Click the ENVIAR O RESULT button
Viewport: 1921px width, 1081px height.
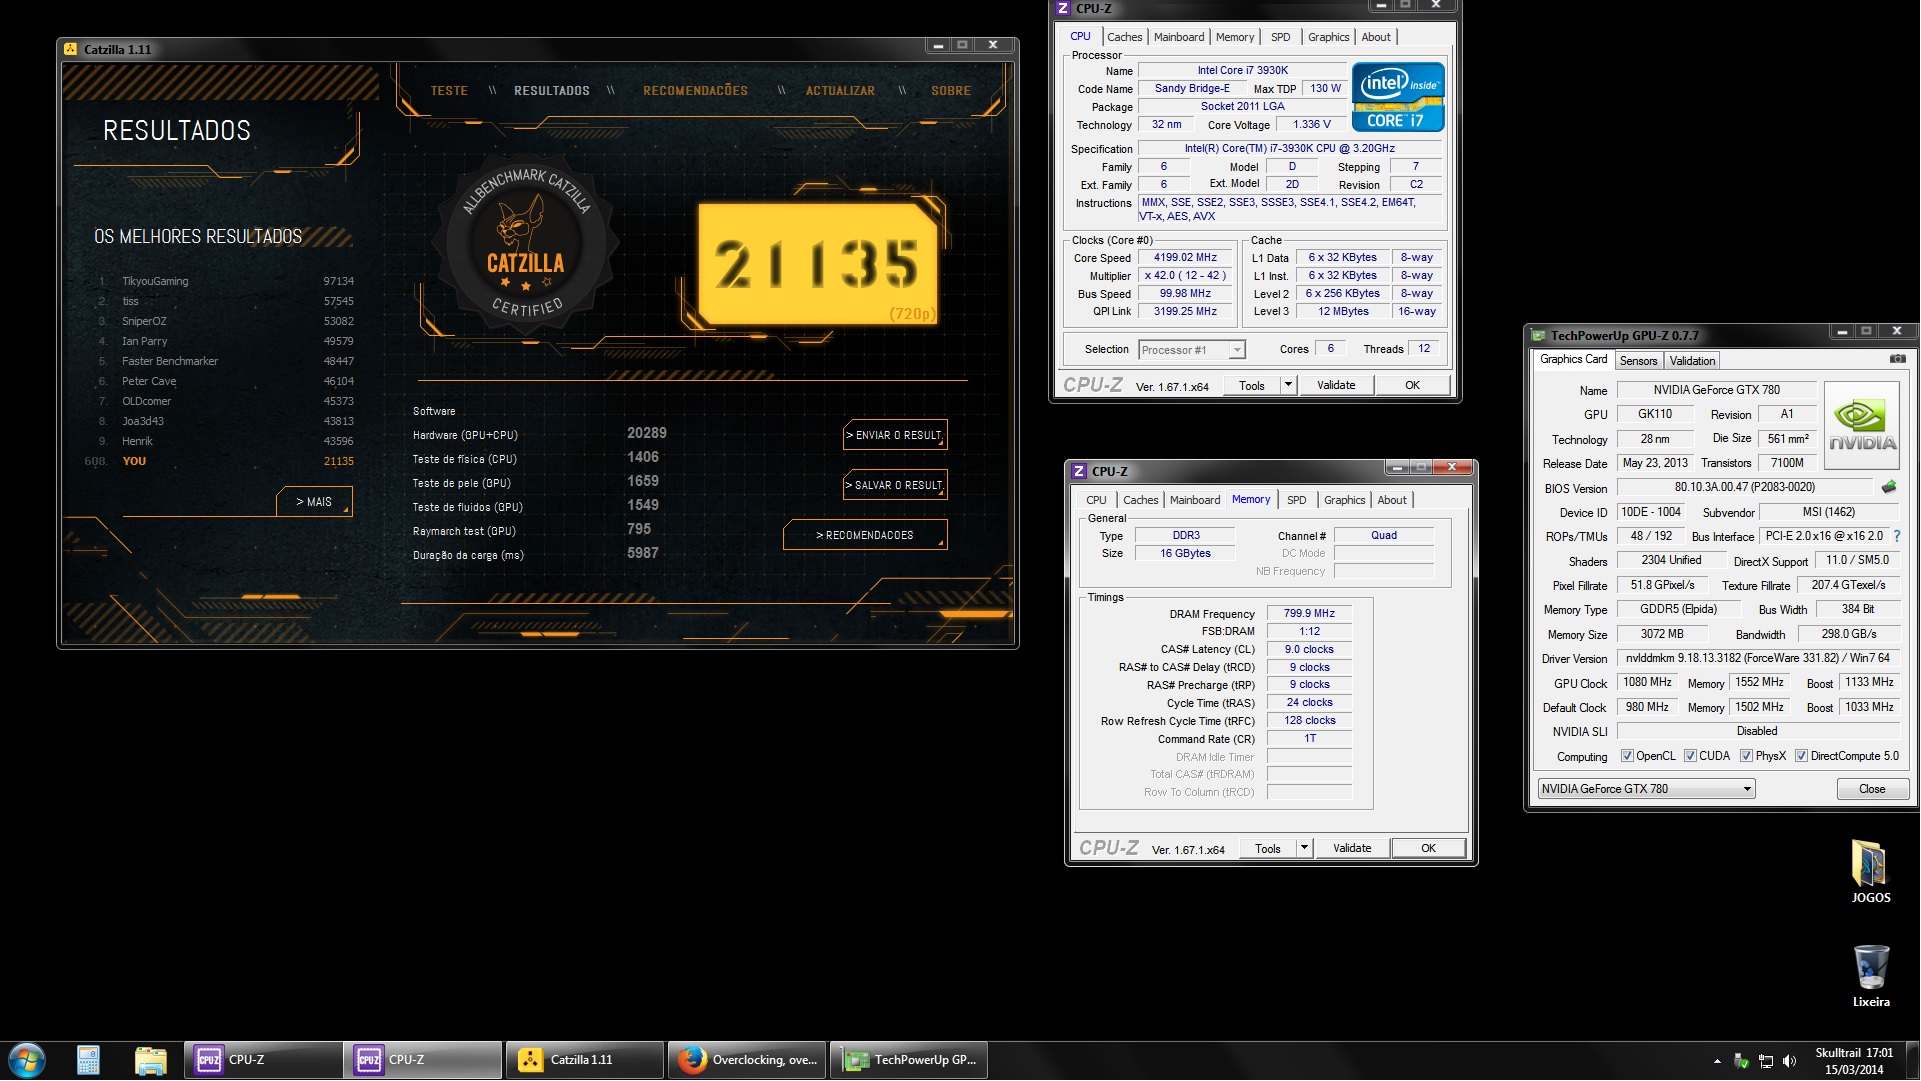(895, 435)
